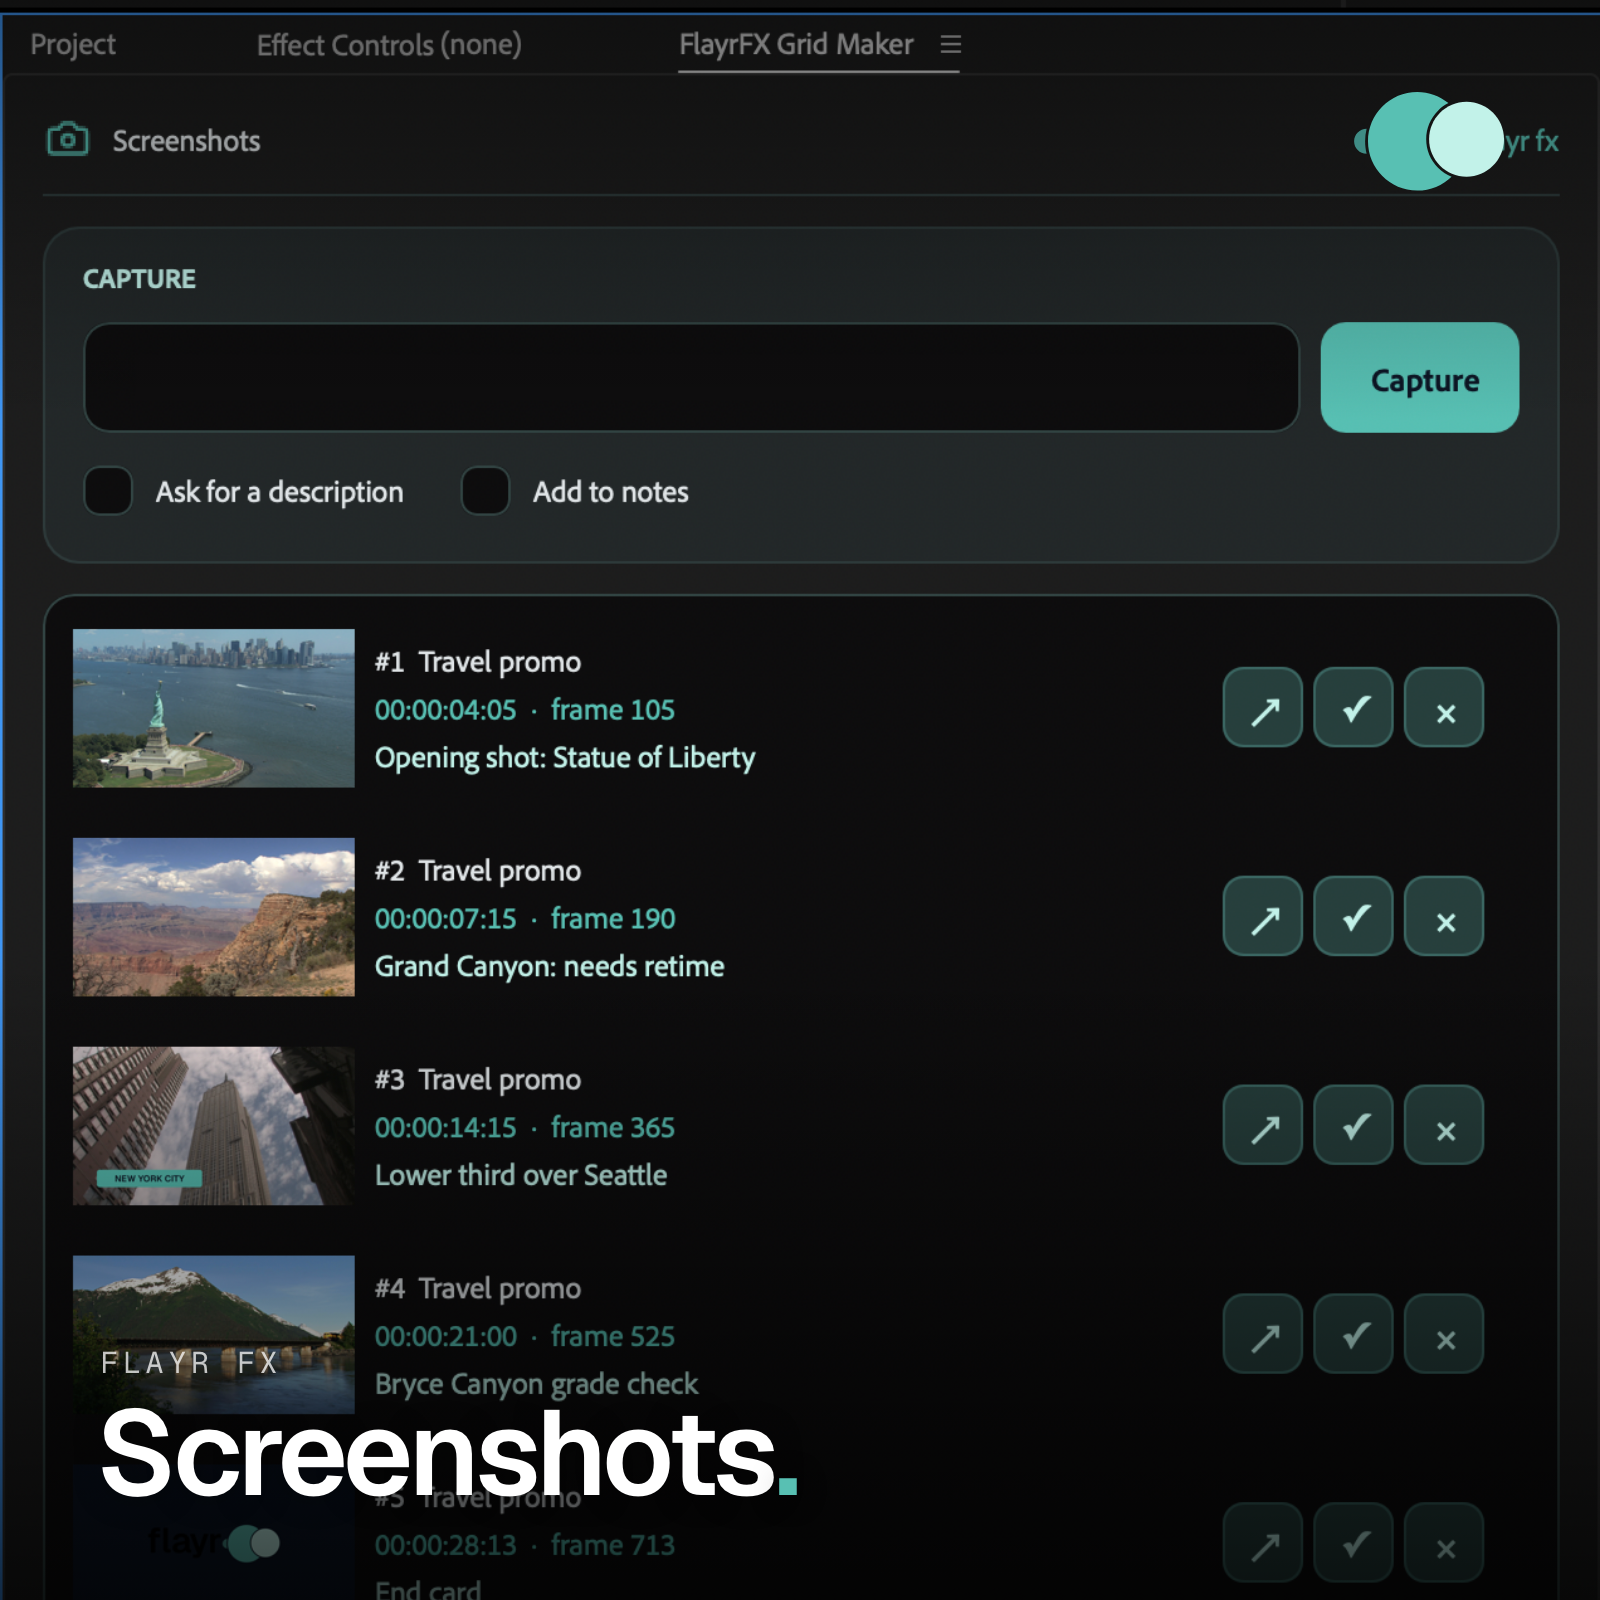Mark Statue of Liberty screenshot as done

coord(1353,708)
